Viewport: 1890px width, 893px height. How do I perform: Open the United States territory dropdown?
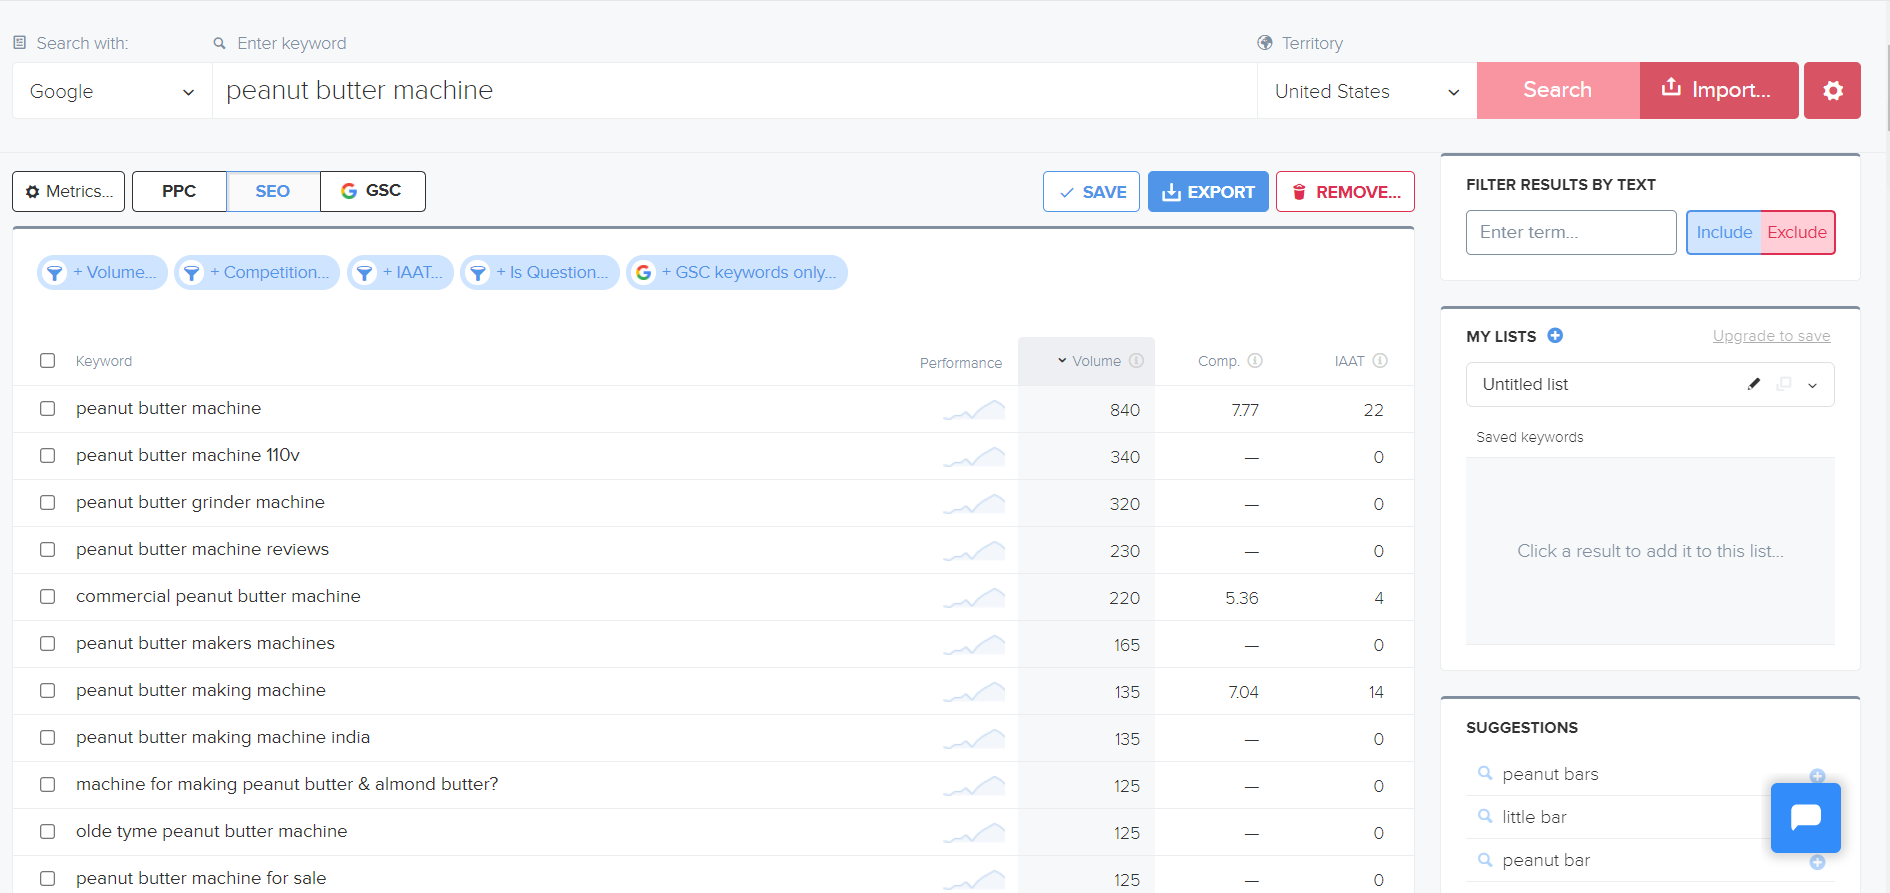coord(1366,91)
